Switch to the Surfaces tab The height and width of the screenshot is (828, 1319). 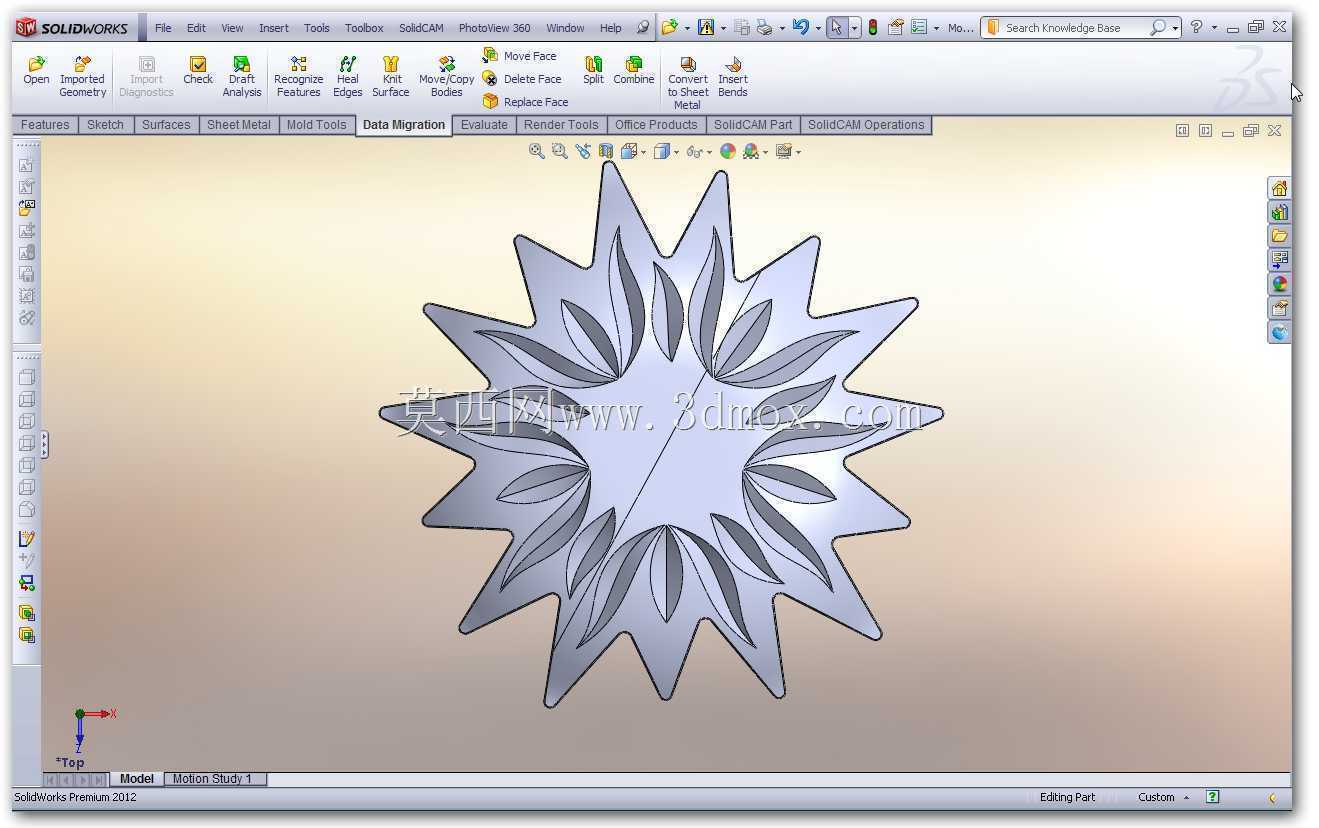point(166,125)
